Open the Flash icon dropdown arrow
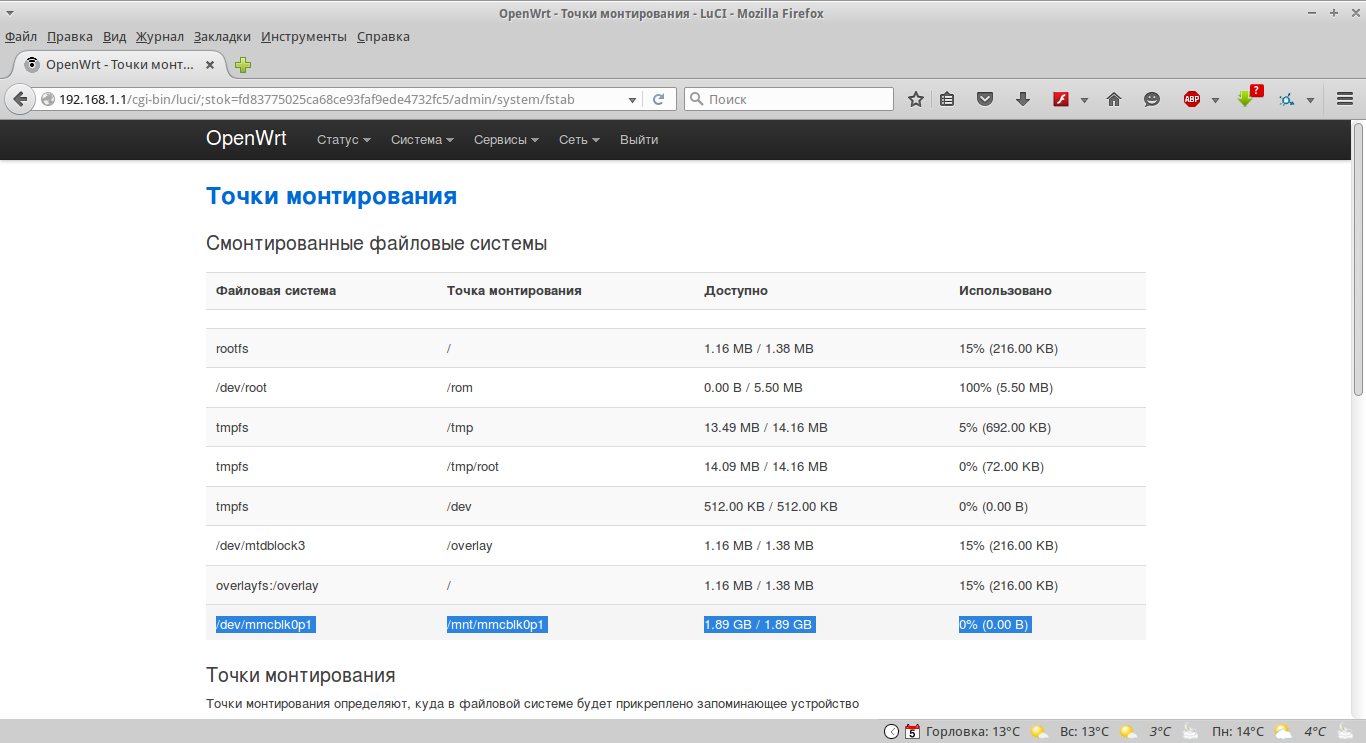 point(1084,100)
